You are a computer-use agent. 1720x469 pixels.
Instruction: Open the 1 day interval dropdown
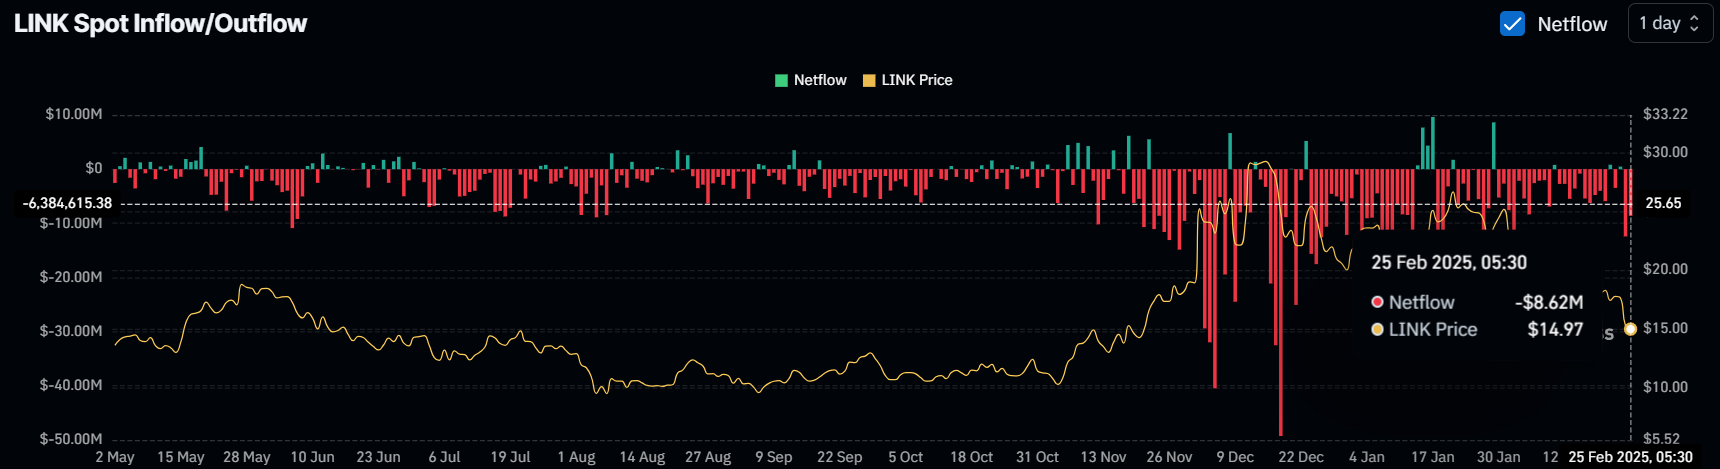[x=1671, y=23]
